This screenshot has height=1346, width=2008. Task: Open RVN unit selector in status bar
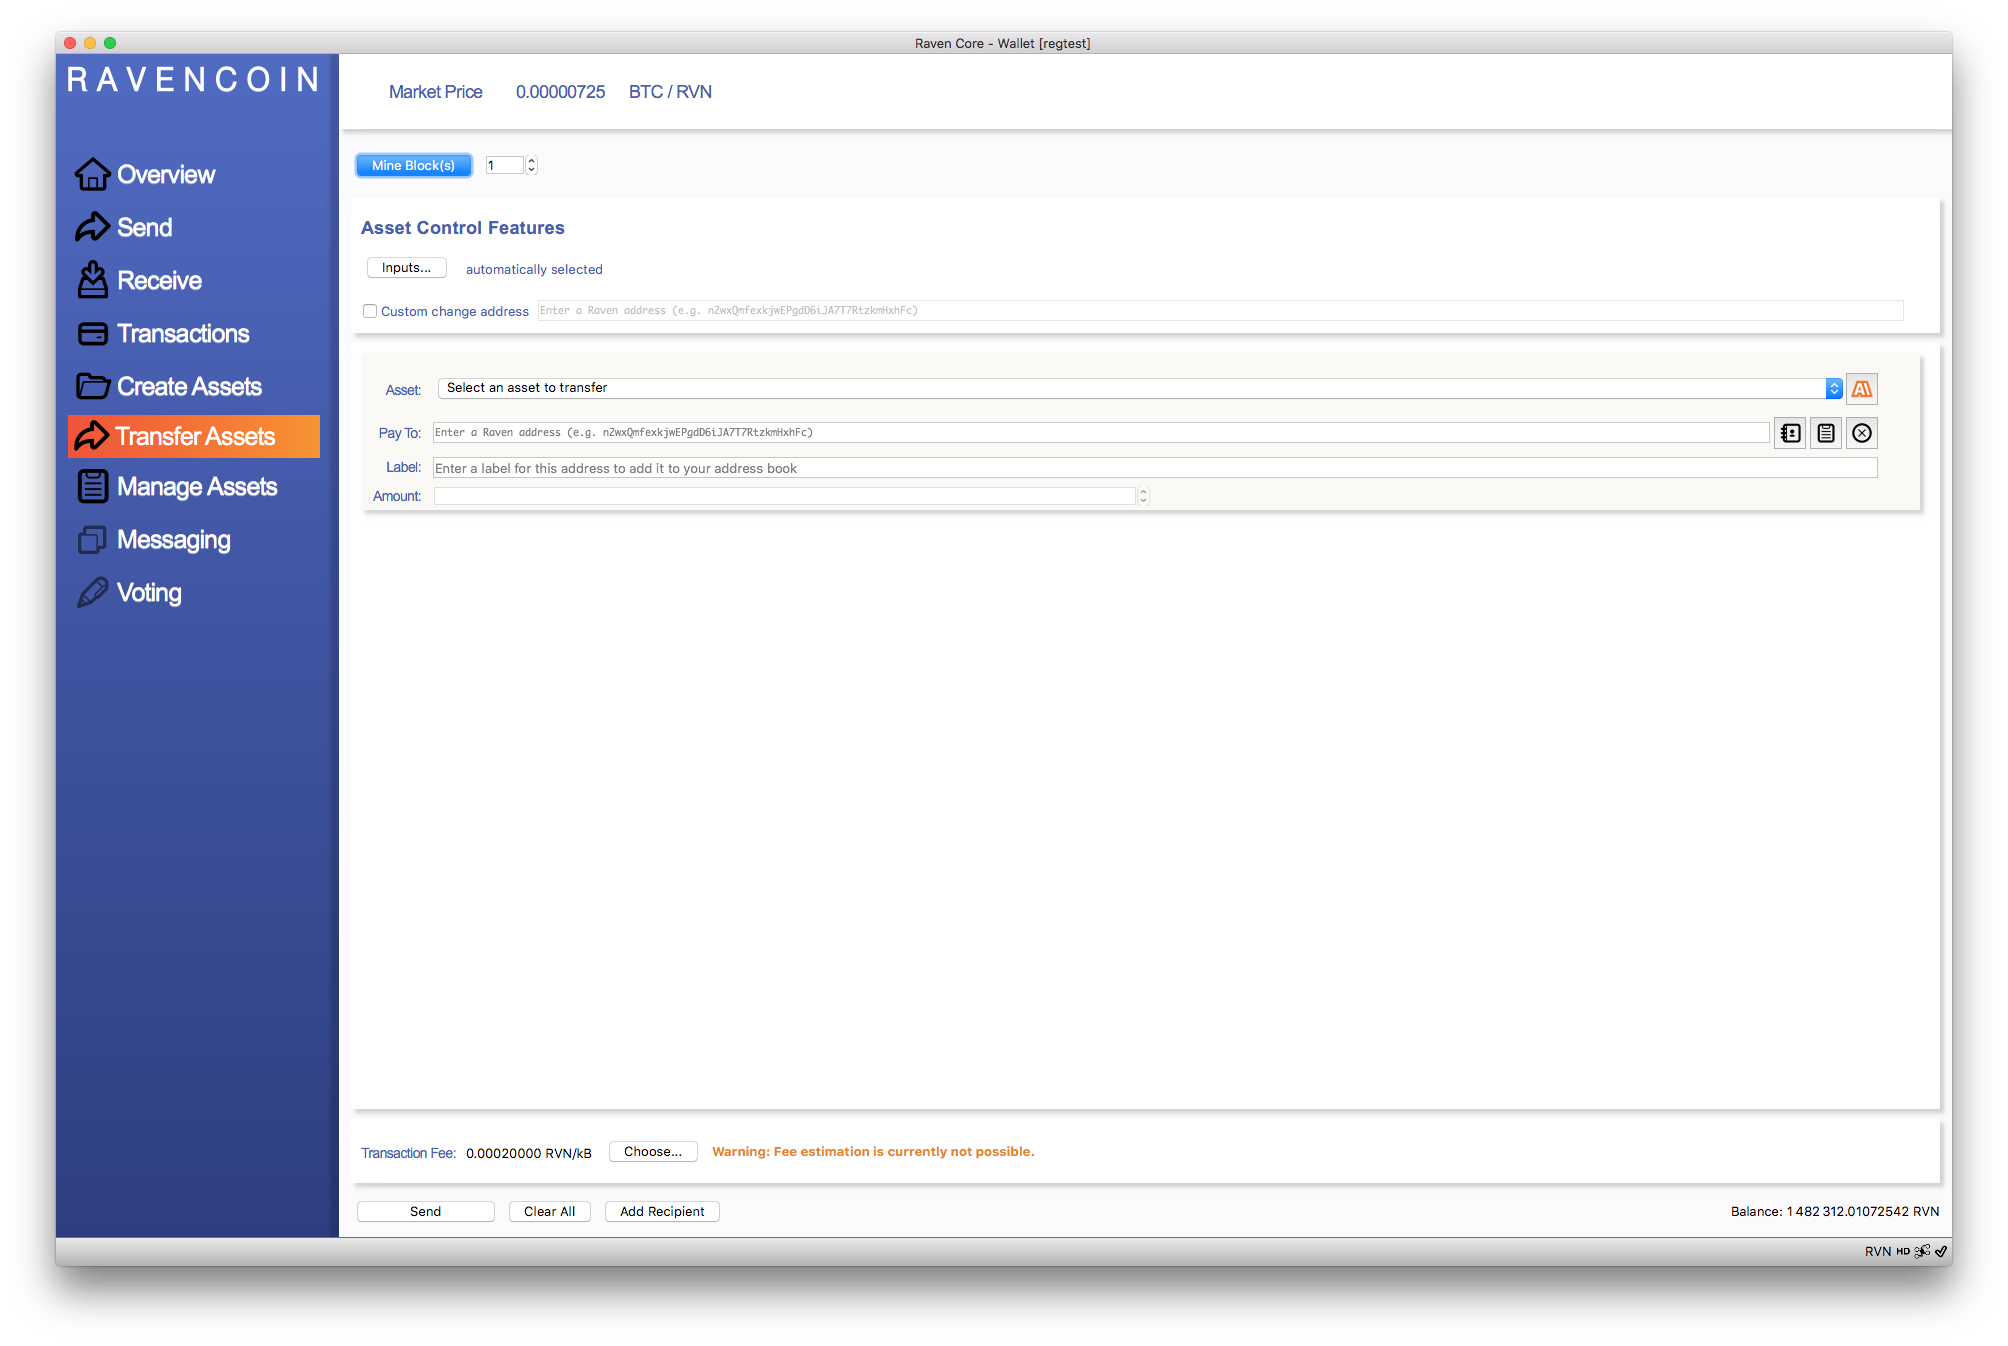click(x=1877, y=1251)
